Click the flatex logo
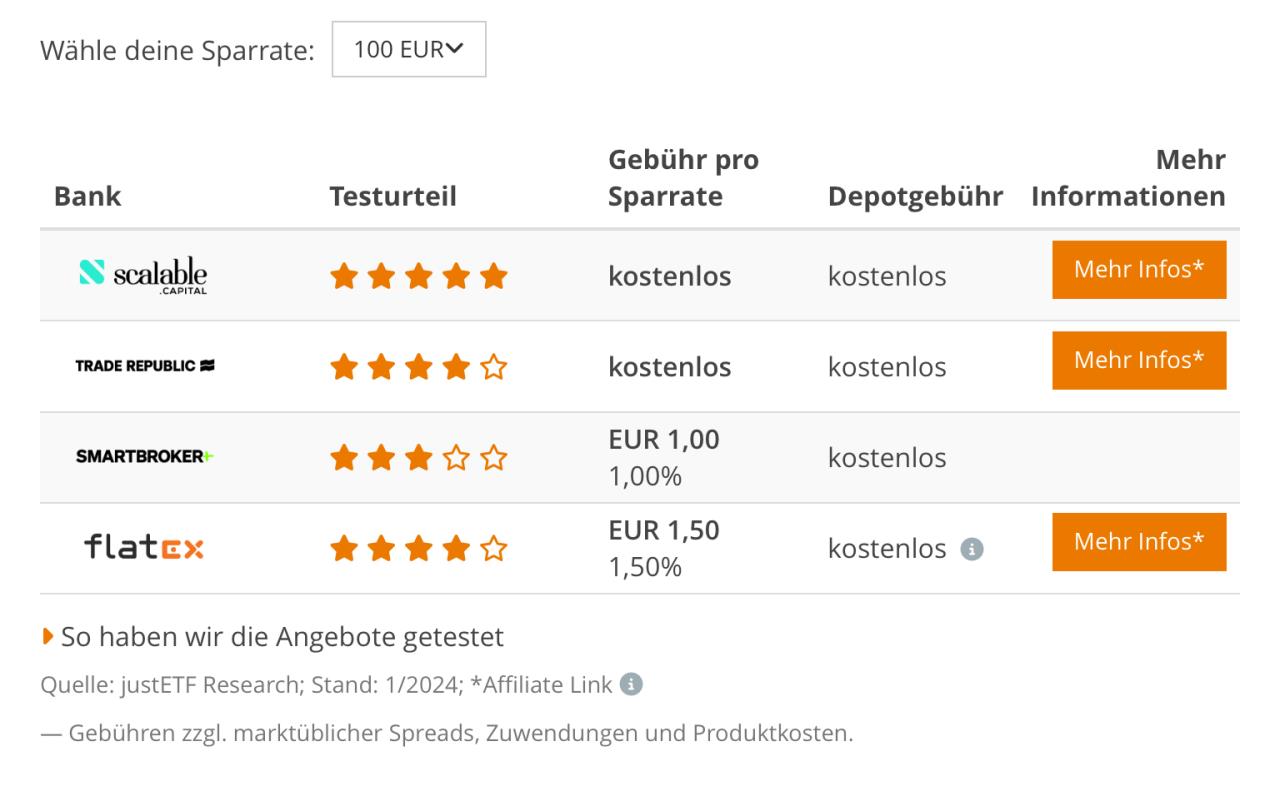 pos(145,547)
